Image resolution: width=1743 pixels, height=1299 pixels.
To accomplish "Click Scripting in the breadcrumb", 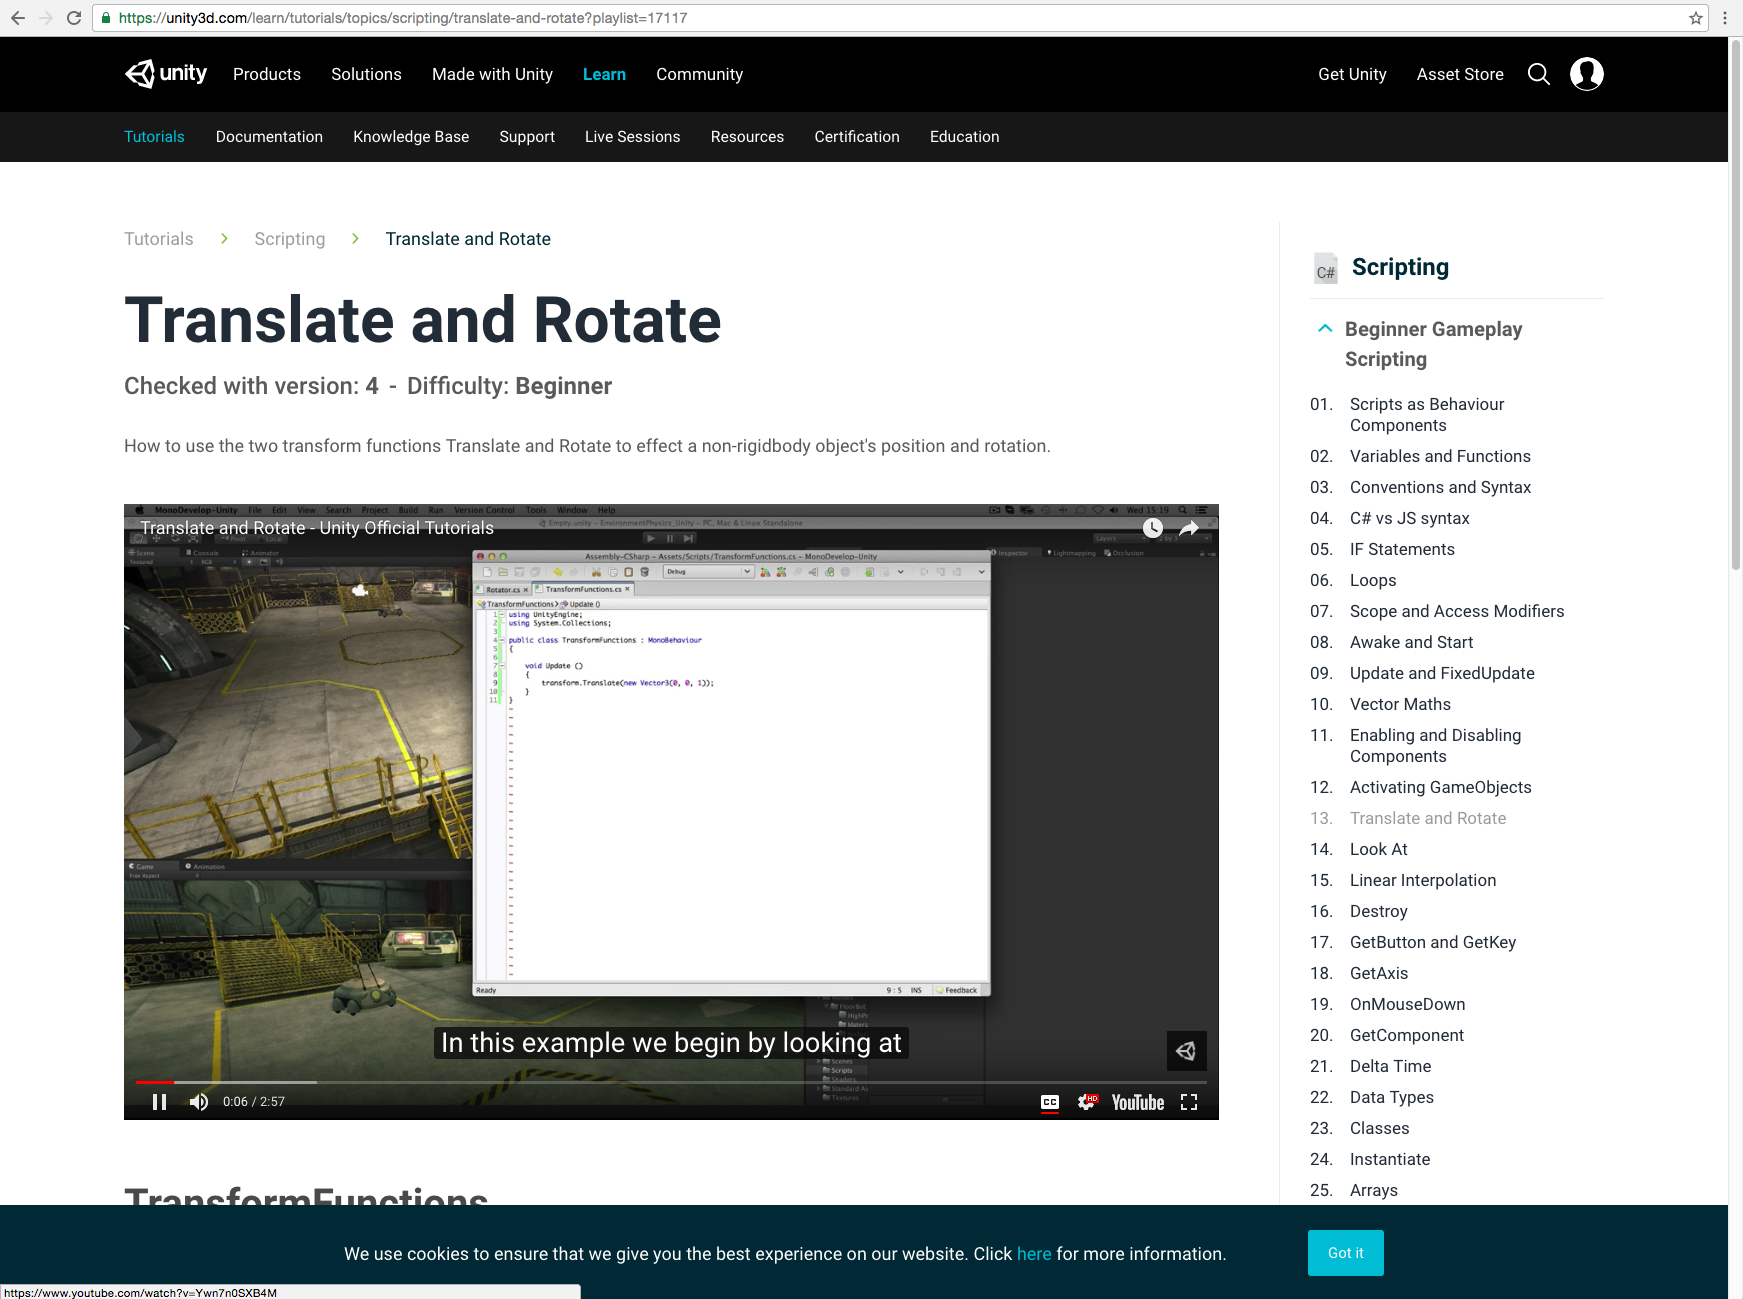I will click(x=289, y=239).
